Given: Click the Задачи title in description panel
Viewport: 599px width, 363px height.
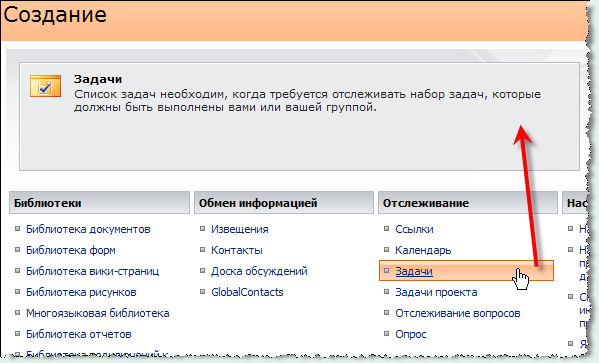Looking at the screenshot, I should point(98,79).
